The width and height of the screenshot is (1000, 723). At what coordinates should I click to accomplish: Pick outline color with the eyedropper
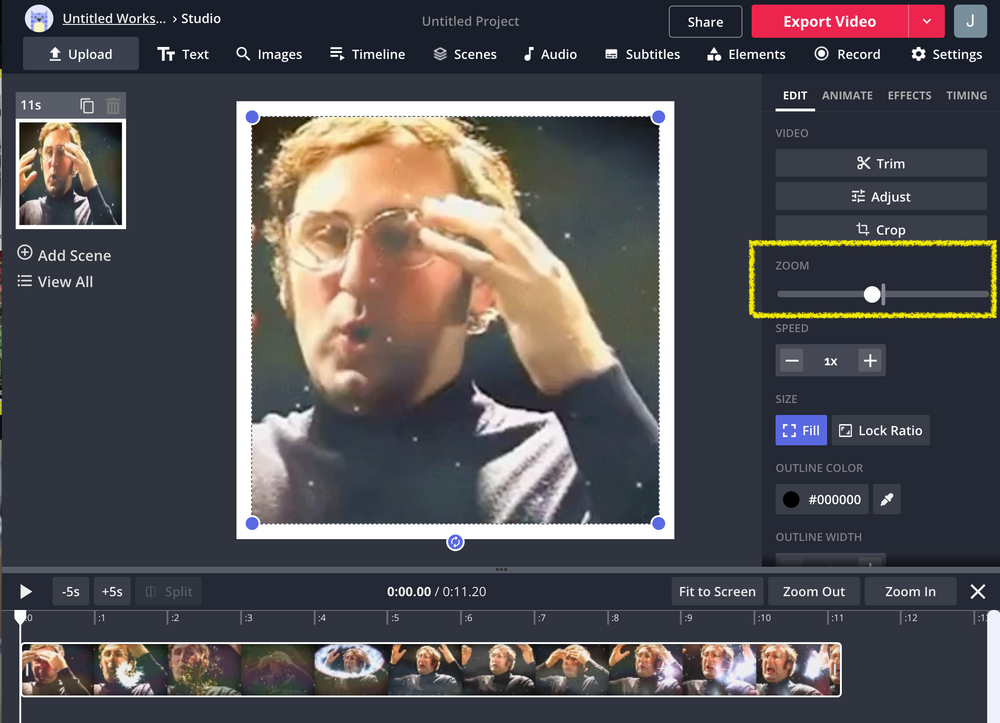click(887, 499)
